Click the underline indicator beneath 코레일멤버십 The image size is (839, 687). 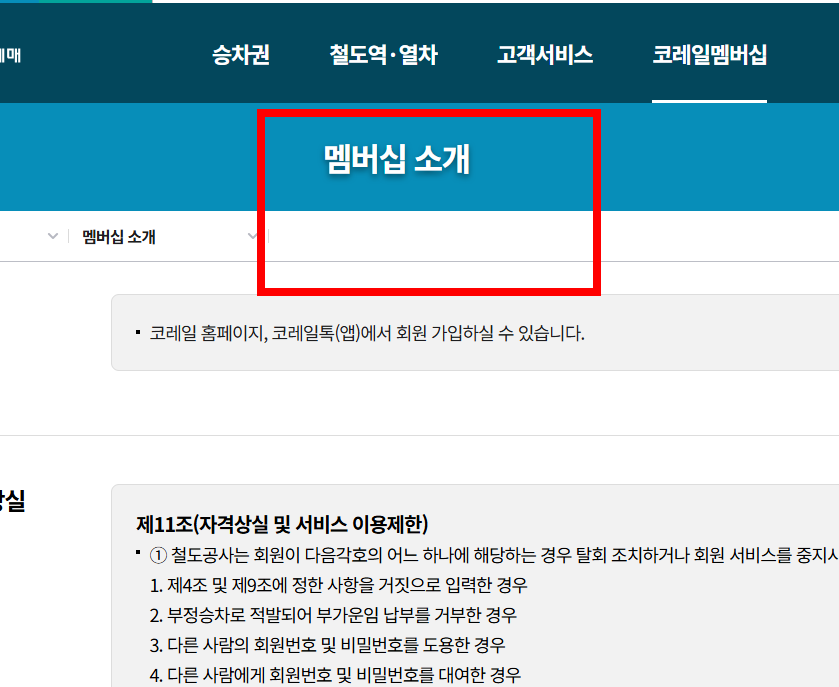(710, 101)
